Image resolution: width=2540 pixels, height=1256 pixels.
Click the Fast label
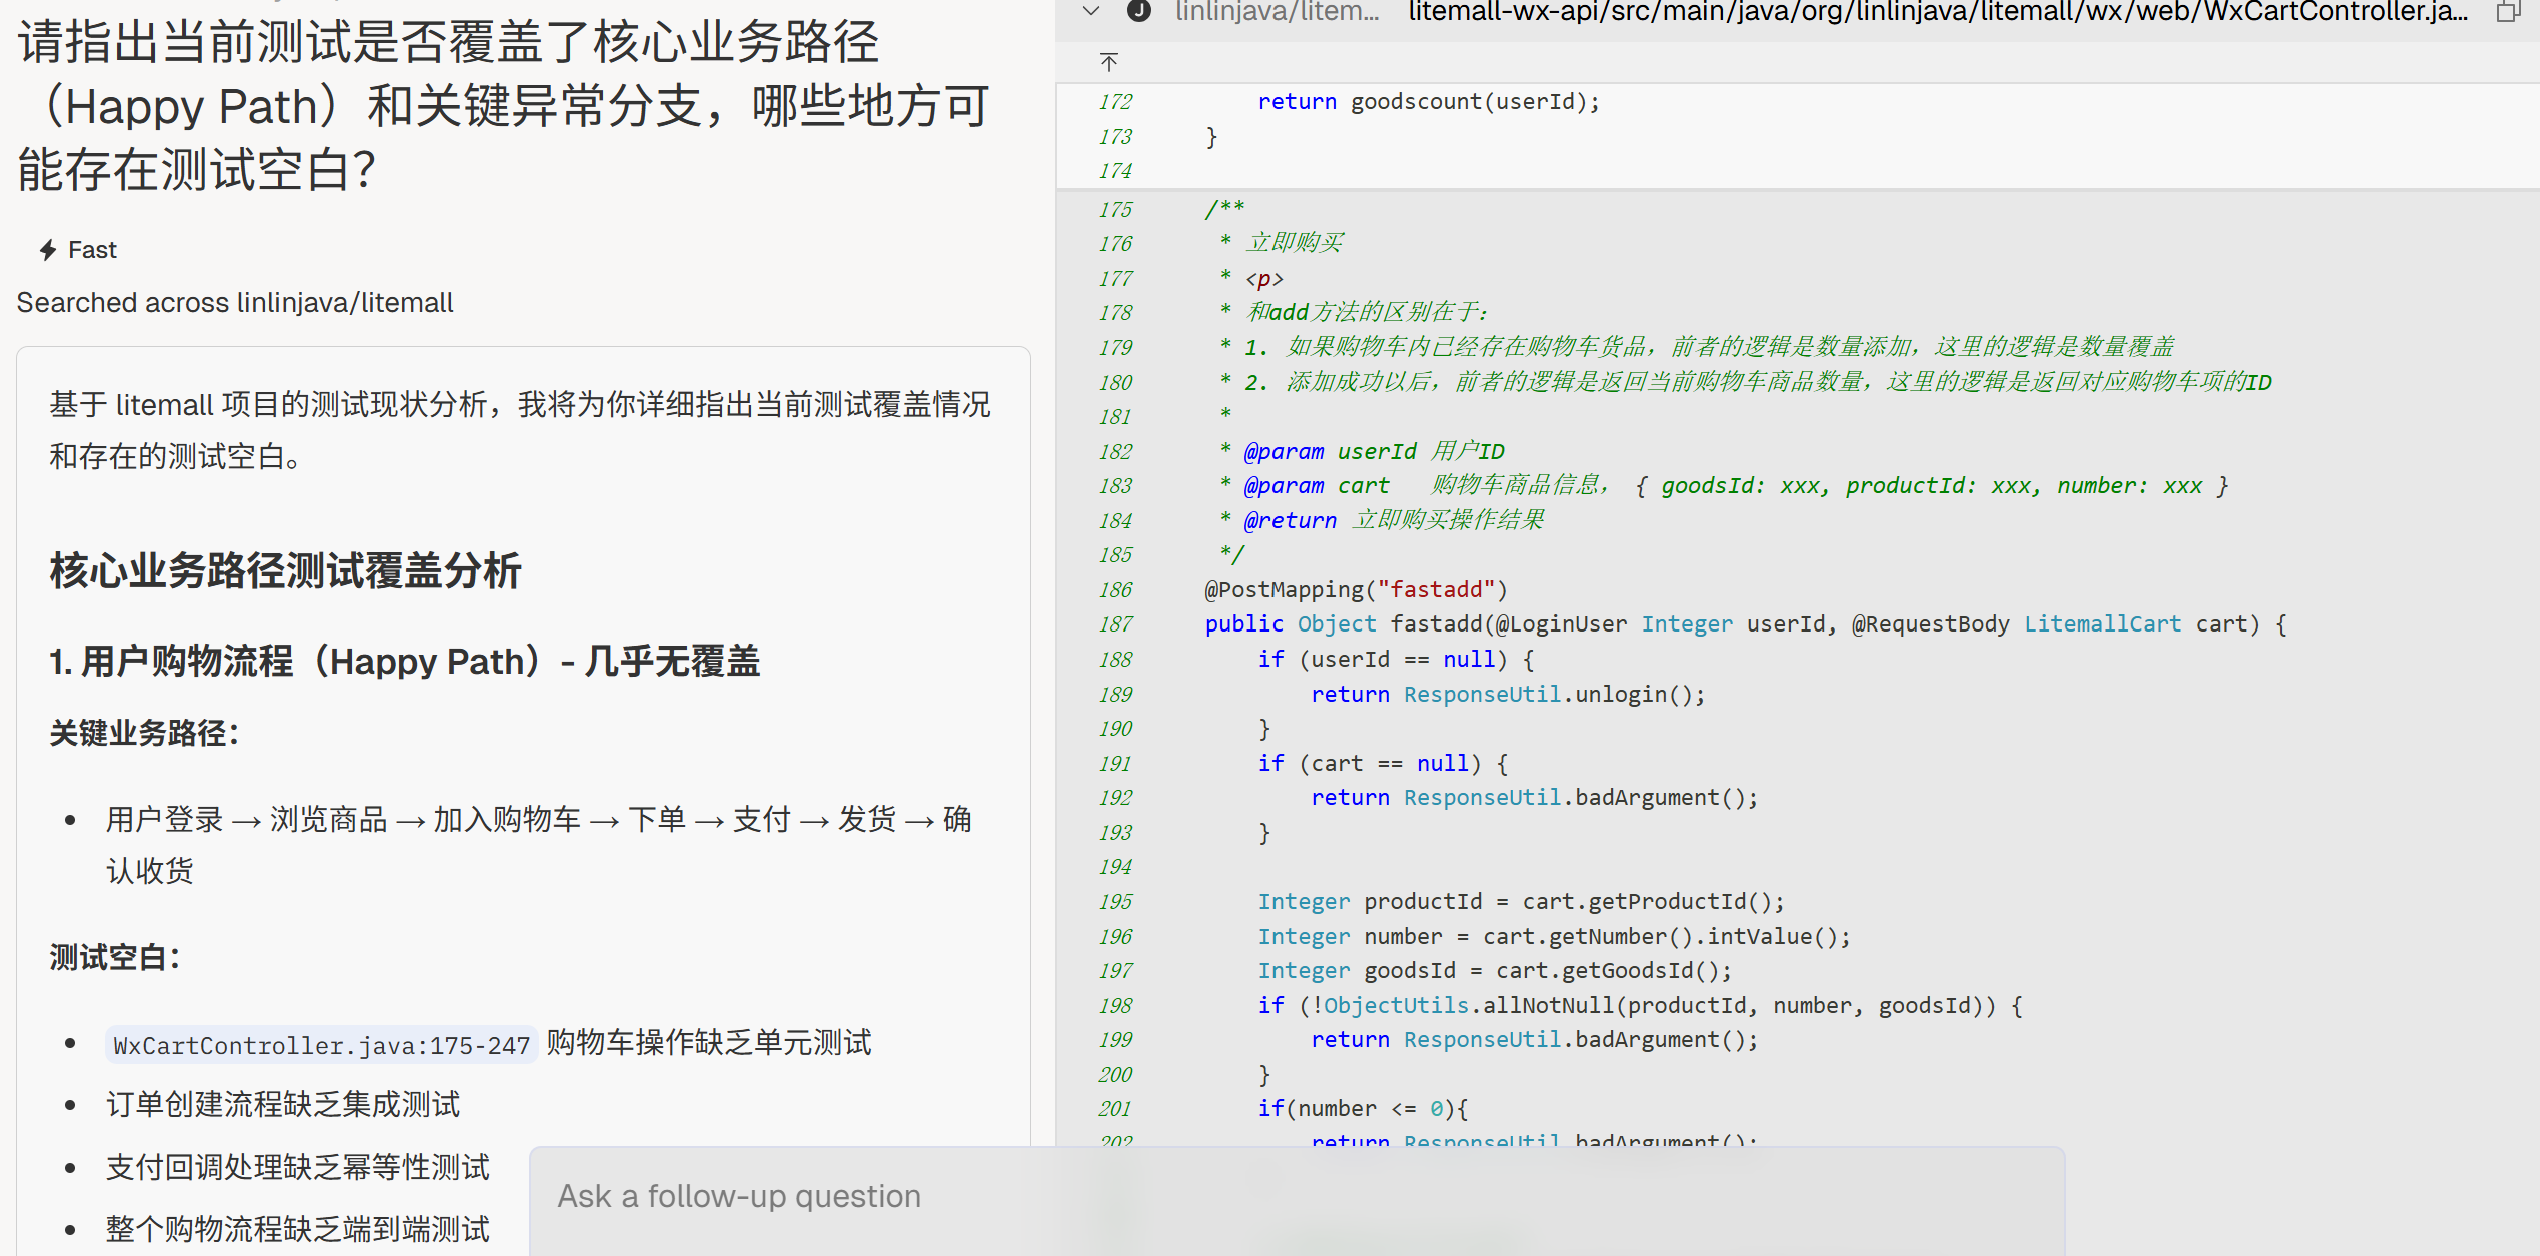click(92, 250)
